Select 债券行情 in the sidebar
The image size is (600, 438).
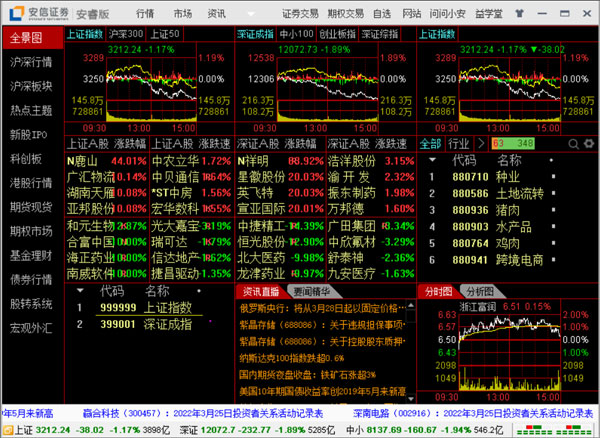pos(31,280)
